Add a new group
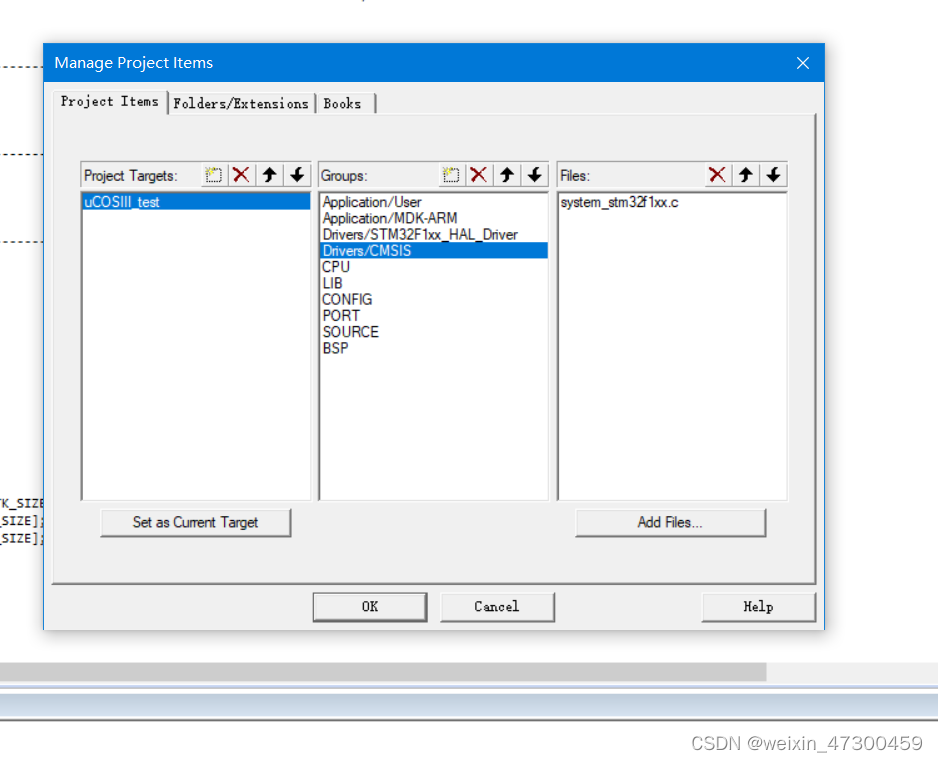938x762 pixels. click(x=450, y=175)
